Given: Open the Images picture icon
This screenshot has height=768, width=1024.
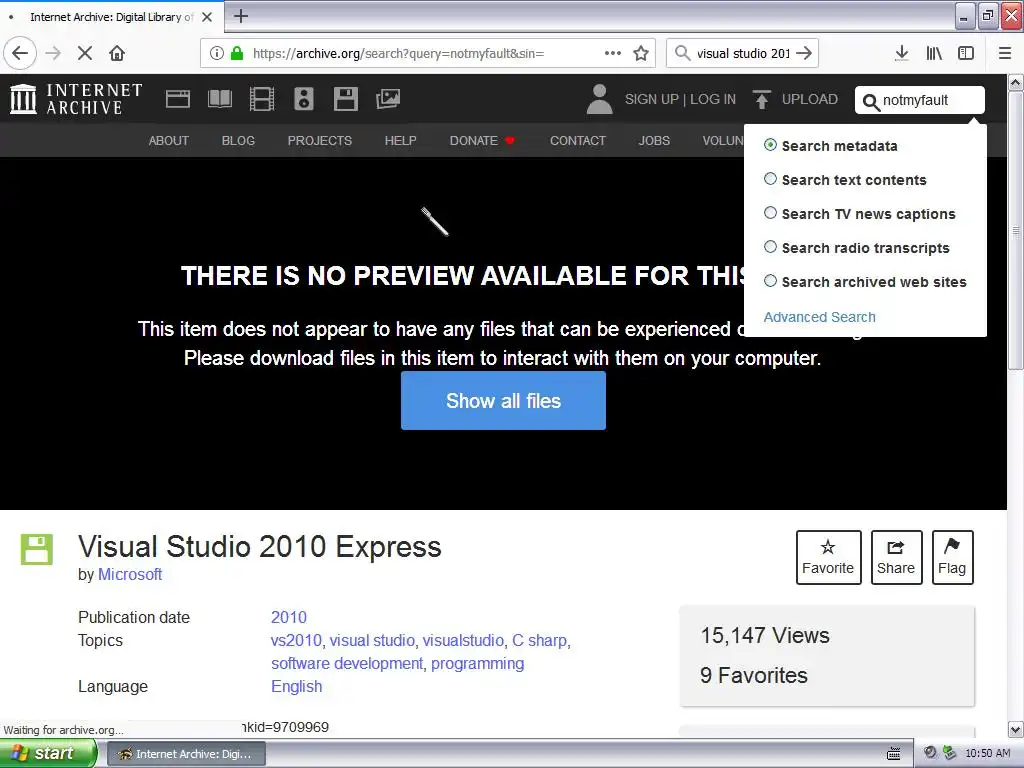Looking at the screenshot, I should [388, 99].
